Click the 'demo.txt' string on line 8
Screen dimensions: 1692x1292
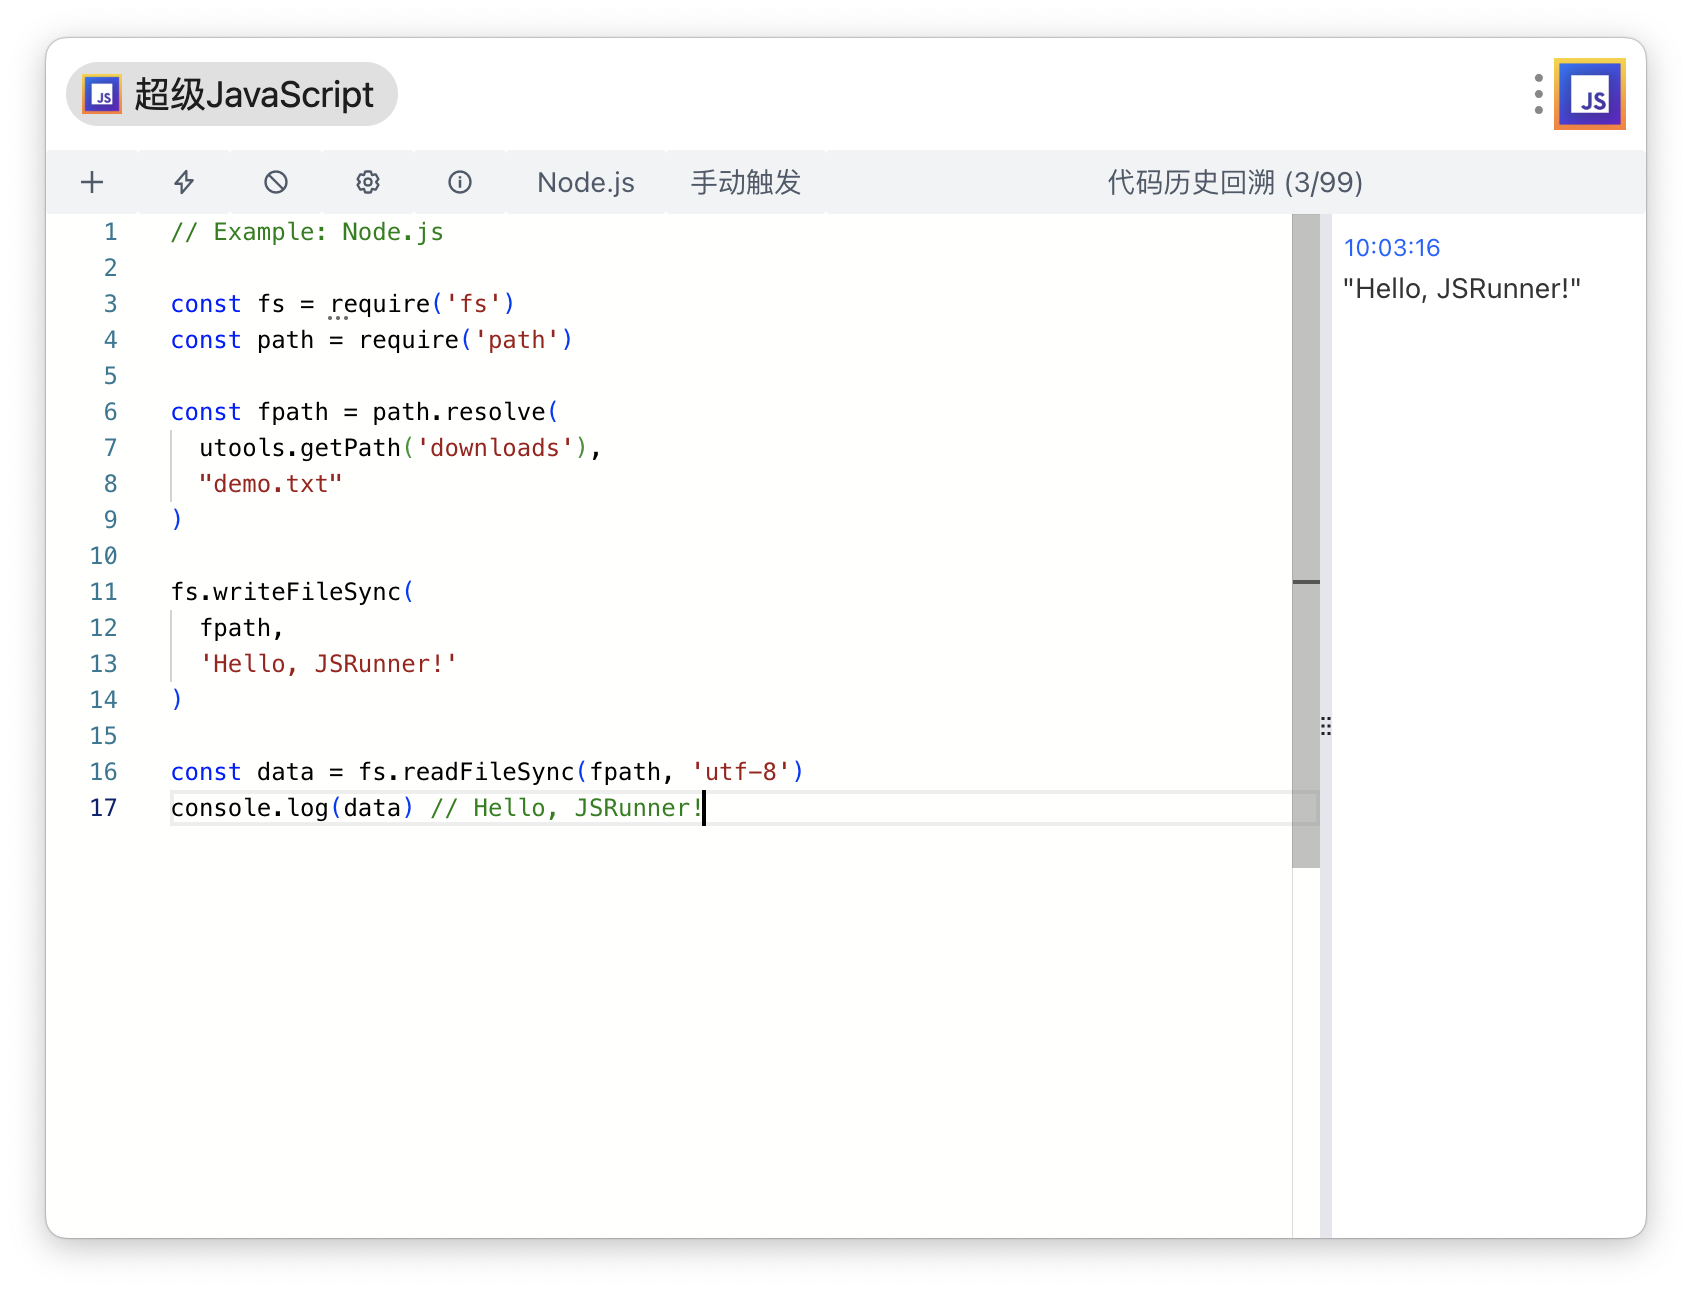click(x=270, y=483)
